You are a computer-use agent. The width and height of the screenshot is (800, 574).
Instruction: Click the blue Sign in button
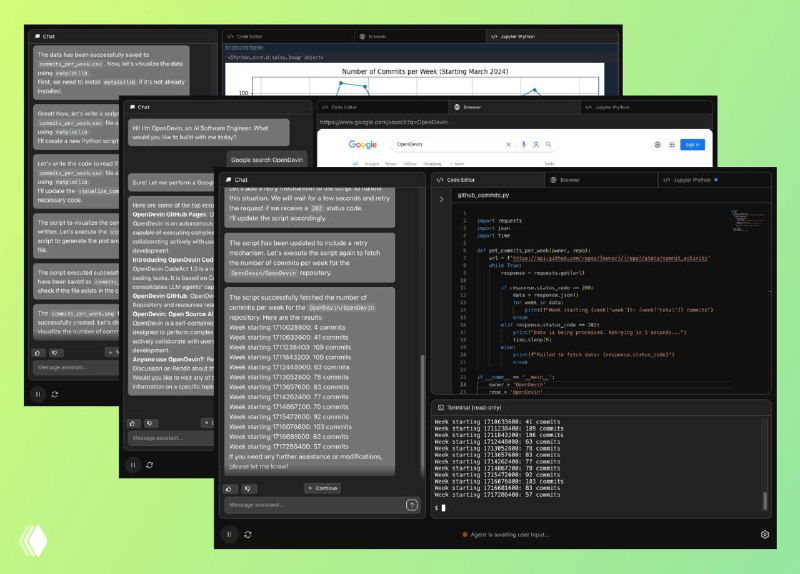(x=692, y=145)
